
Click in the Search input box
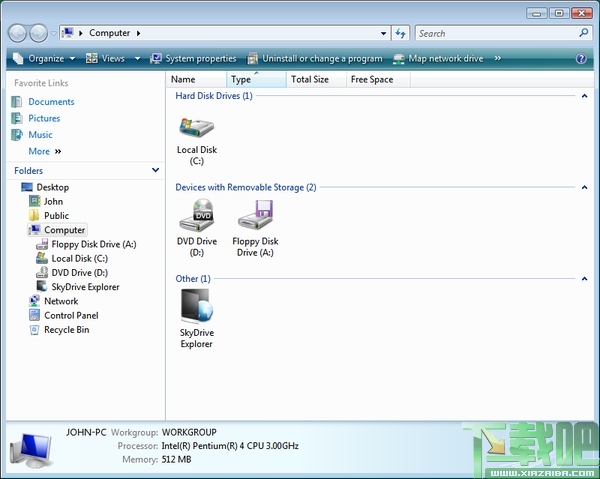[x=497, y=33]
